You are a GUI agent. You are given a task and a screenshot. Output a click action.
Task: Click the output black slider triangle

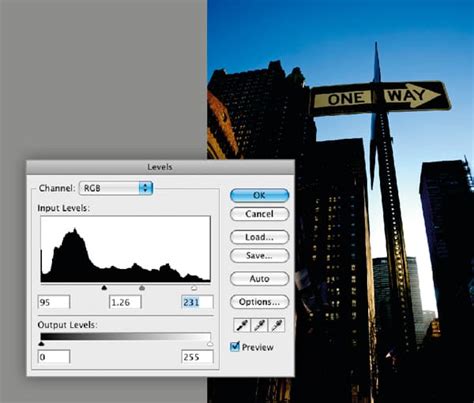(x=41, y=344)
